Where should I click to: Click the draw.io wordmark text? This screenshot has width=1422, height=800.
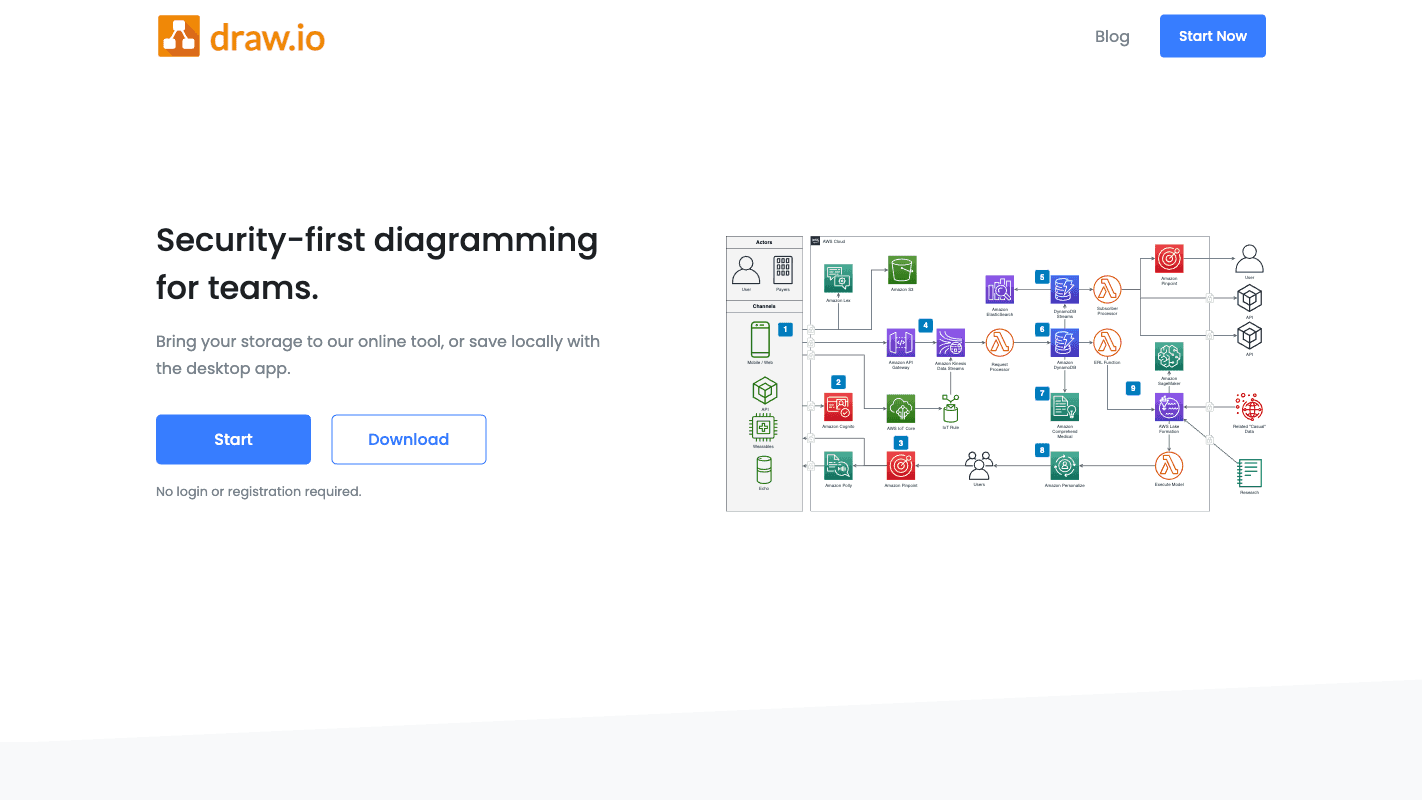267,38
